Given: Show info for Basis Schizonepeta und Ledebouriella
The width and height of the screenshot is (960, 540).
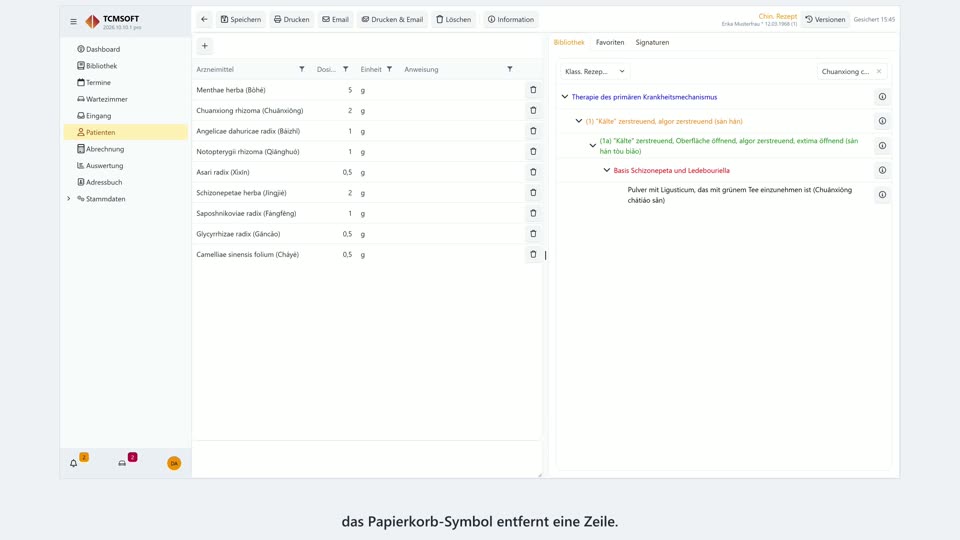Looking at the screenshot, I should 882,170.
